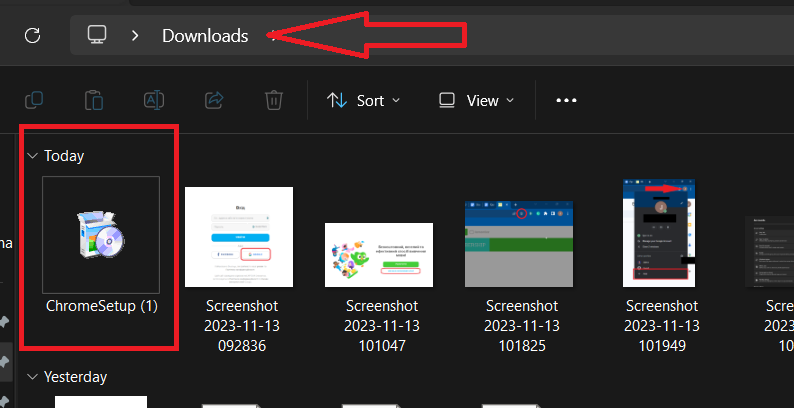Click the Rename icon in toolbar
Viewport: 794px width, 408px height.
pos(153,100)
